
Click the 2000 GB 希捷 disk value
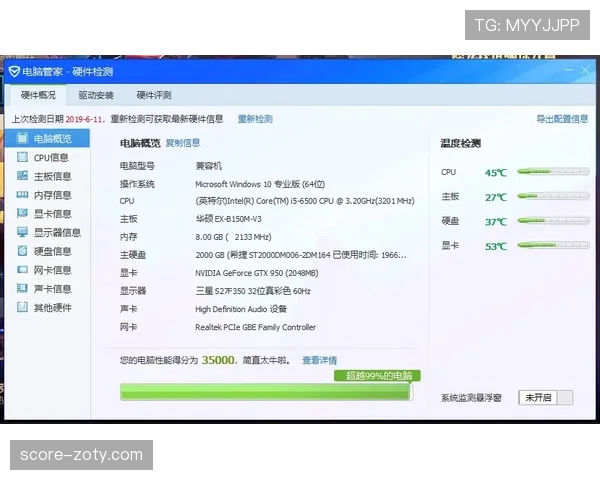click(301, 255)
